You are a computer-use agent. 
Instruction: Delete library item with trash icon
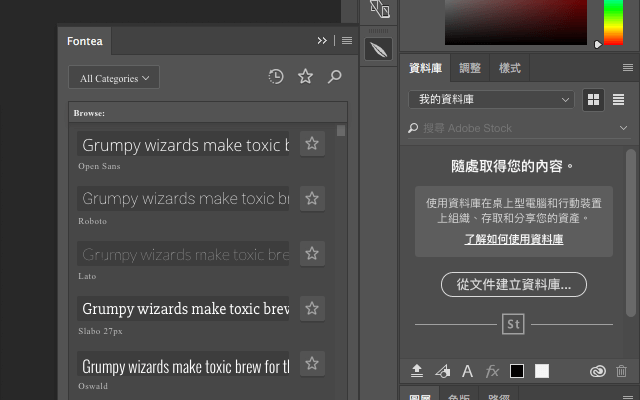coord(621,371)
